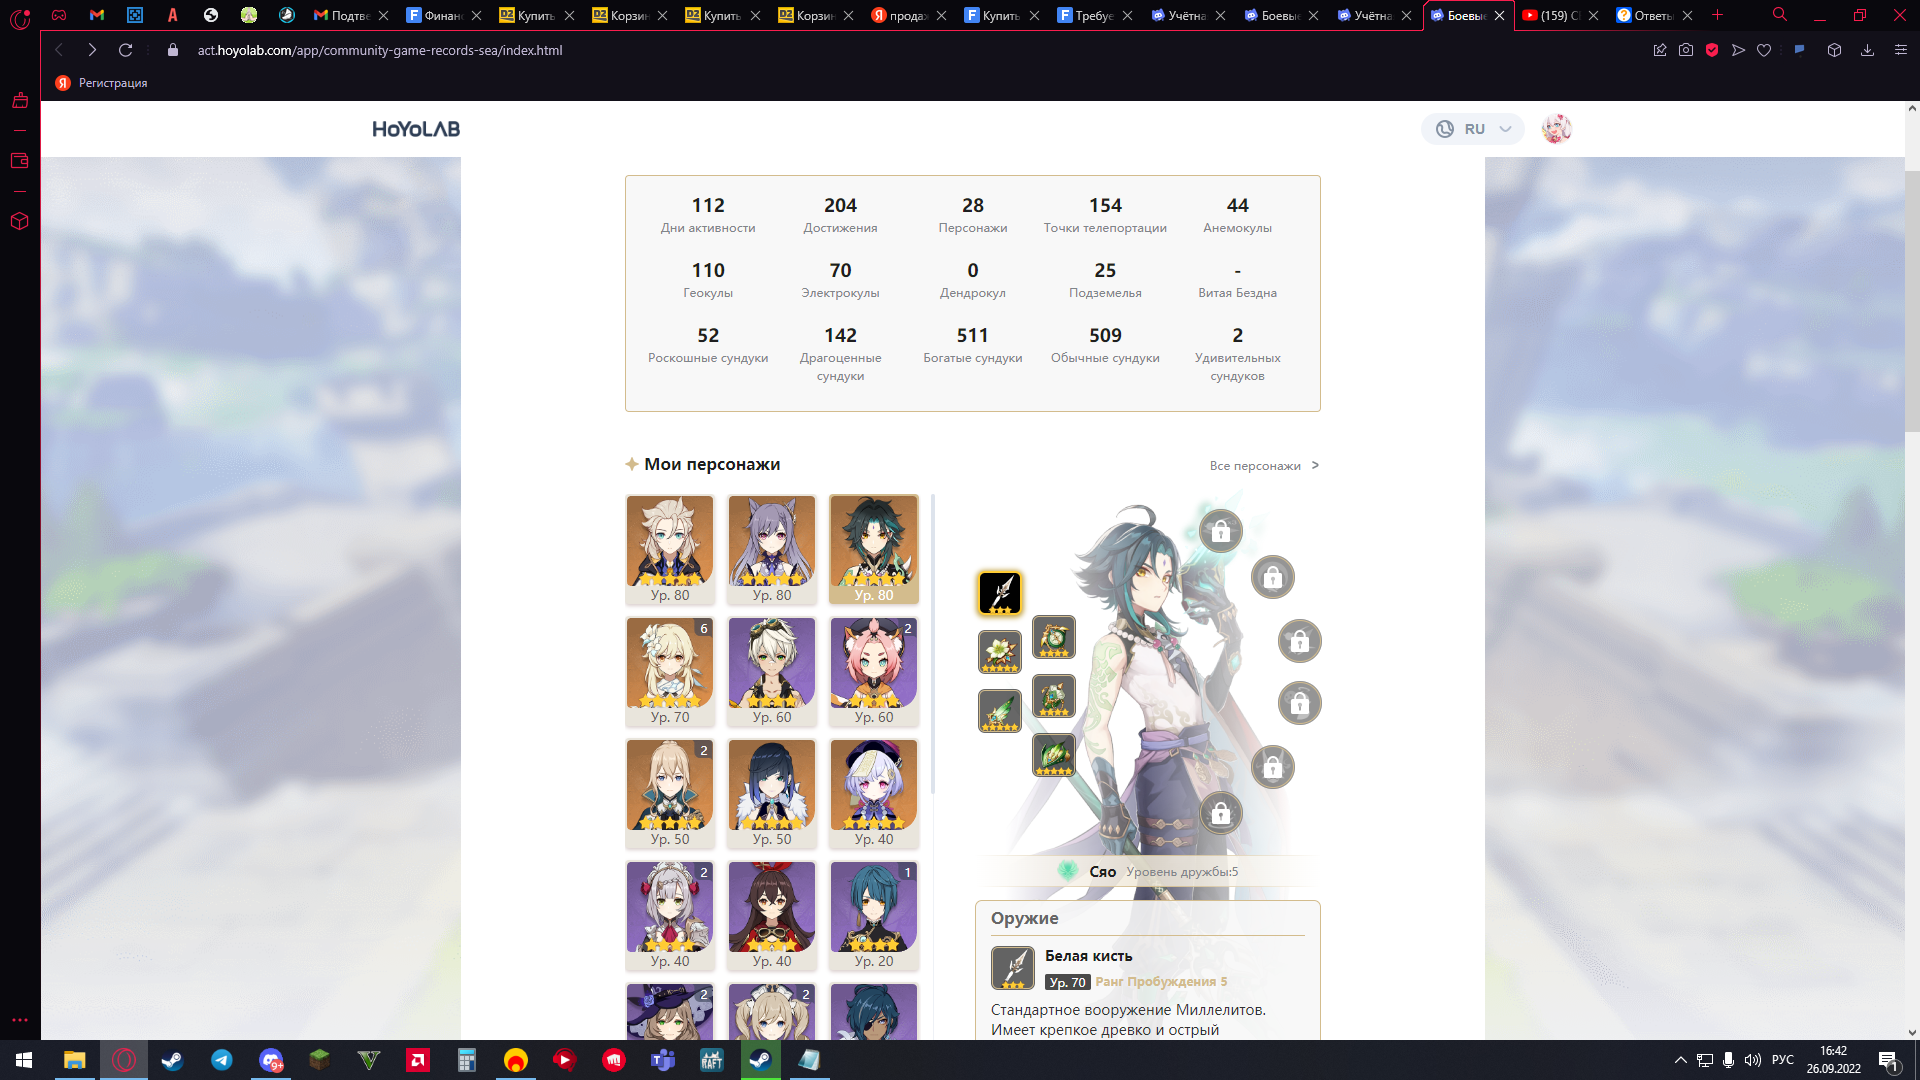Reload the page with the refresh icon
Viewport: 1920px width, 1080px height.
coord(126,50)
